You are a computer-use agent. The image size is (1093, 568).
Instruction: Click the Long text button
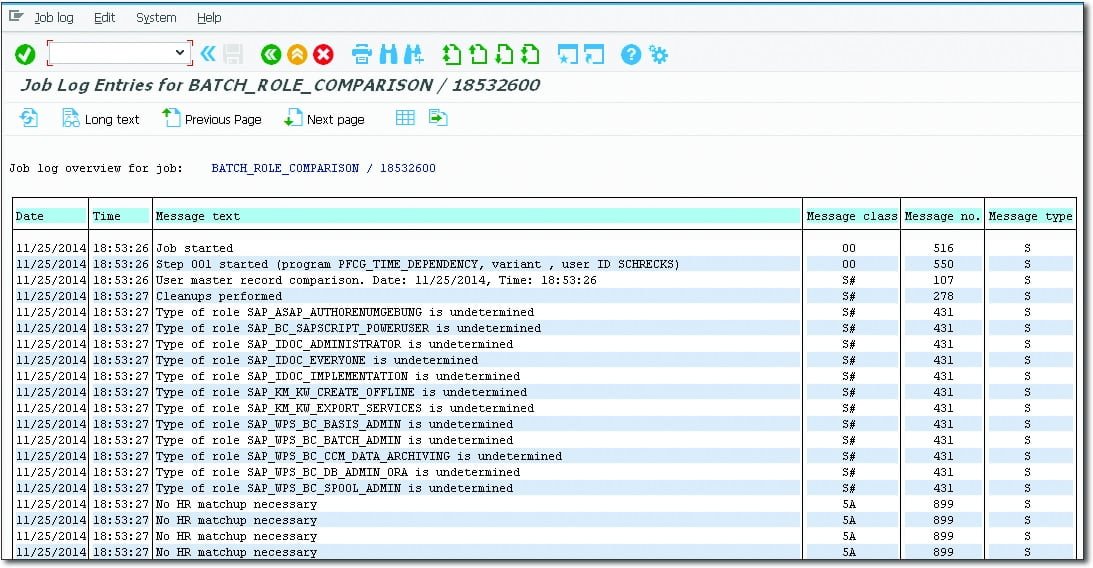(101, 119)
